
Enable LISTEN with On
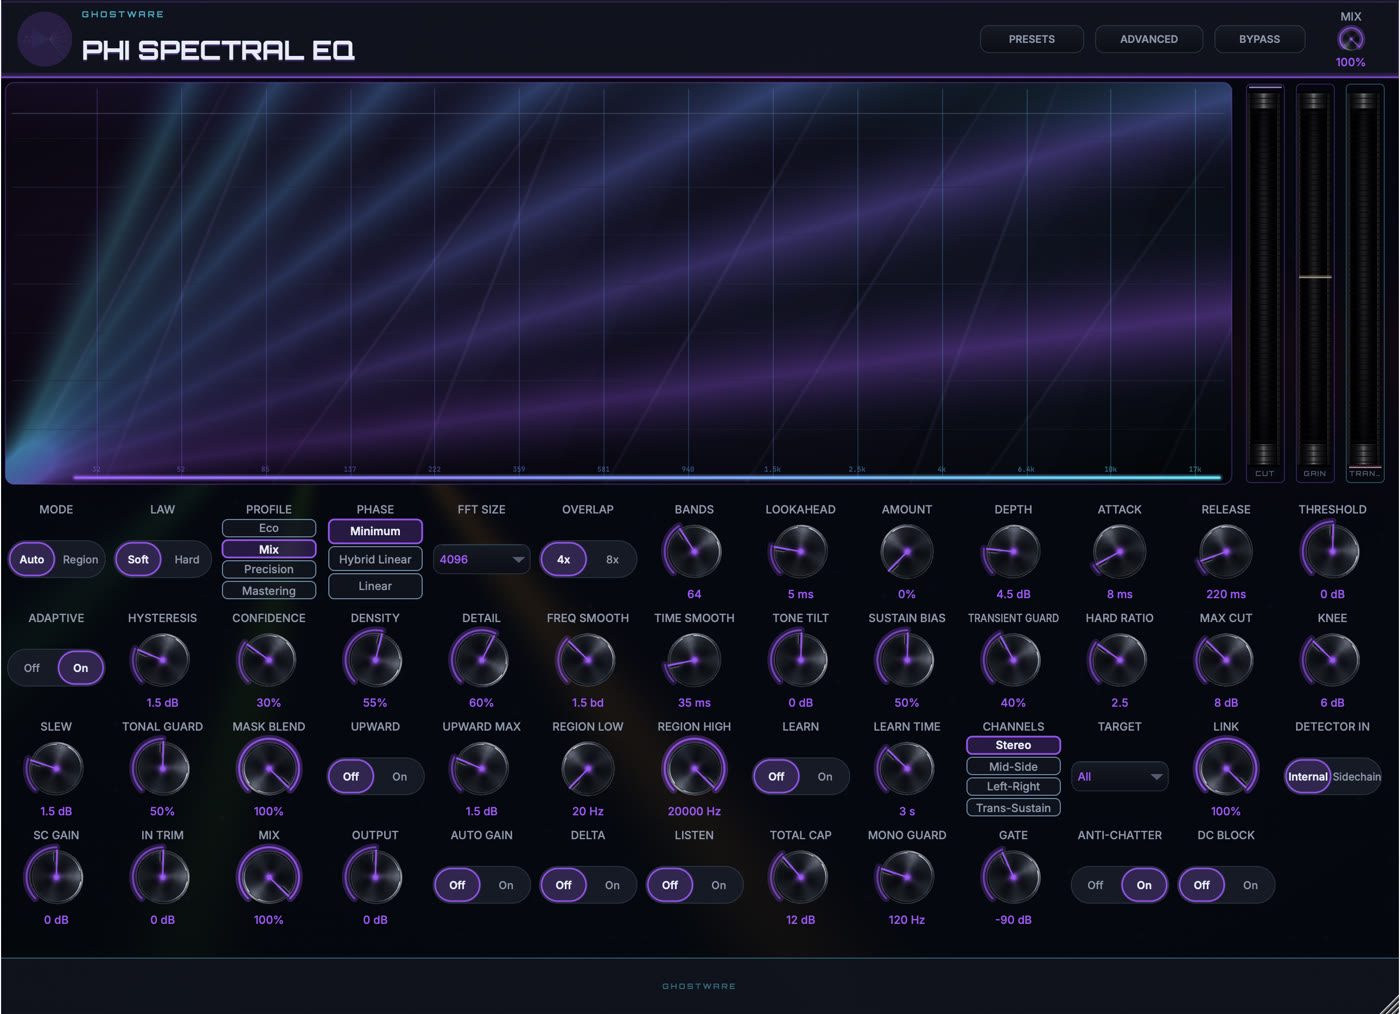tap(719, 885)
